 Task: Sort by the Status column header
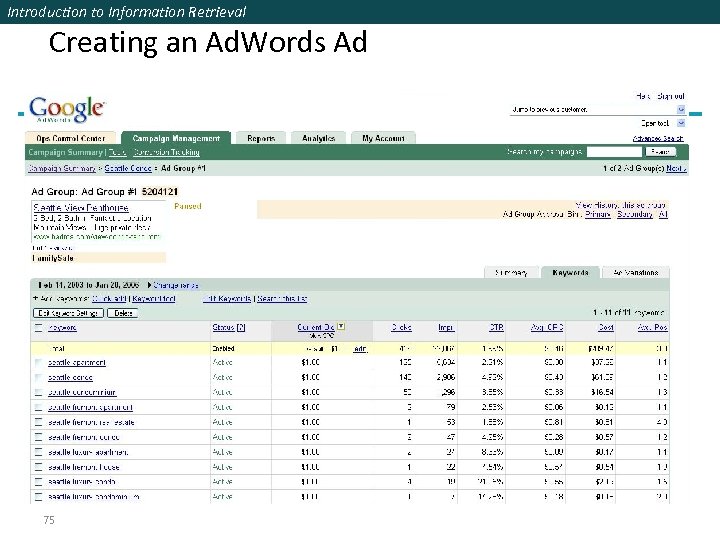click(224, 327)
